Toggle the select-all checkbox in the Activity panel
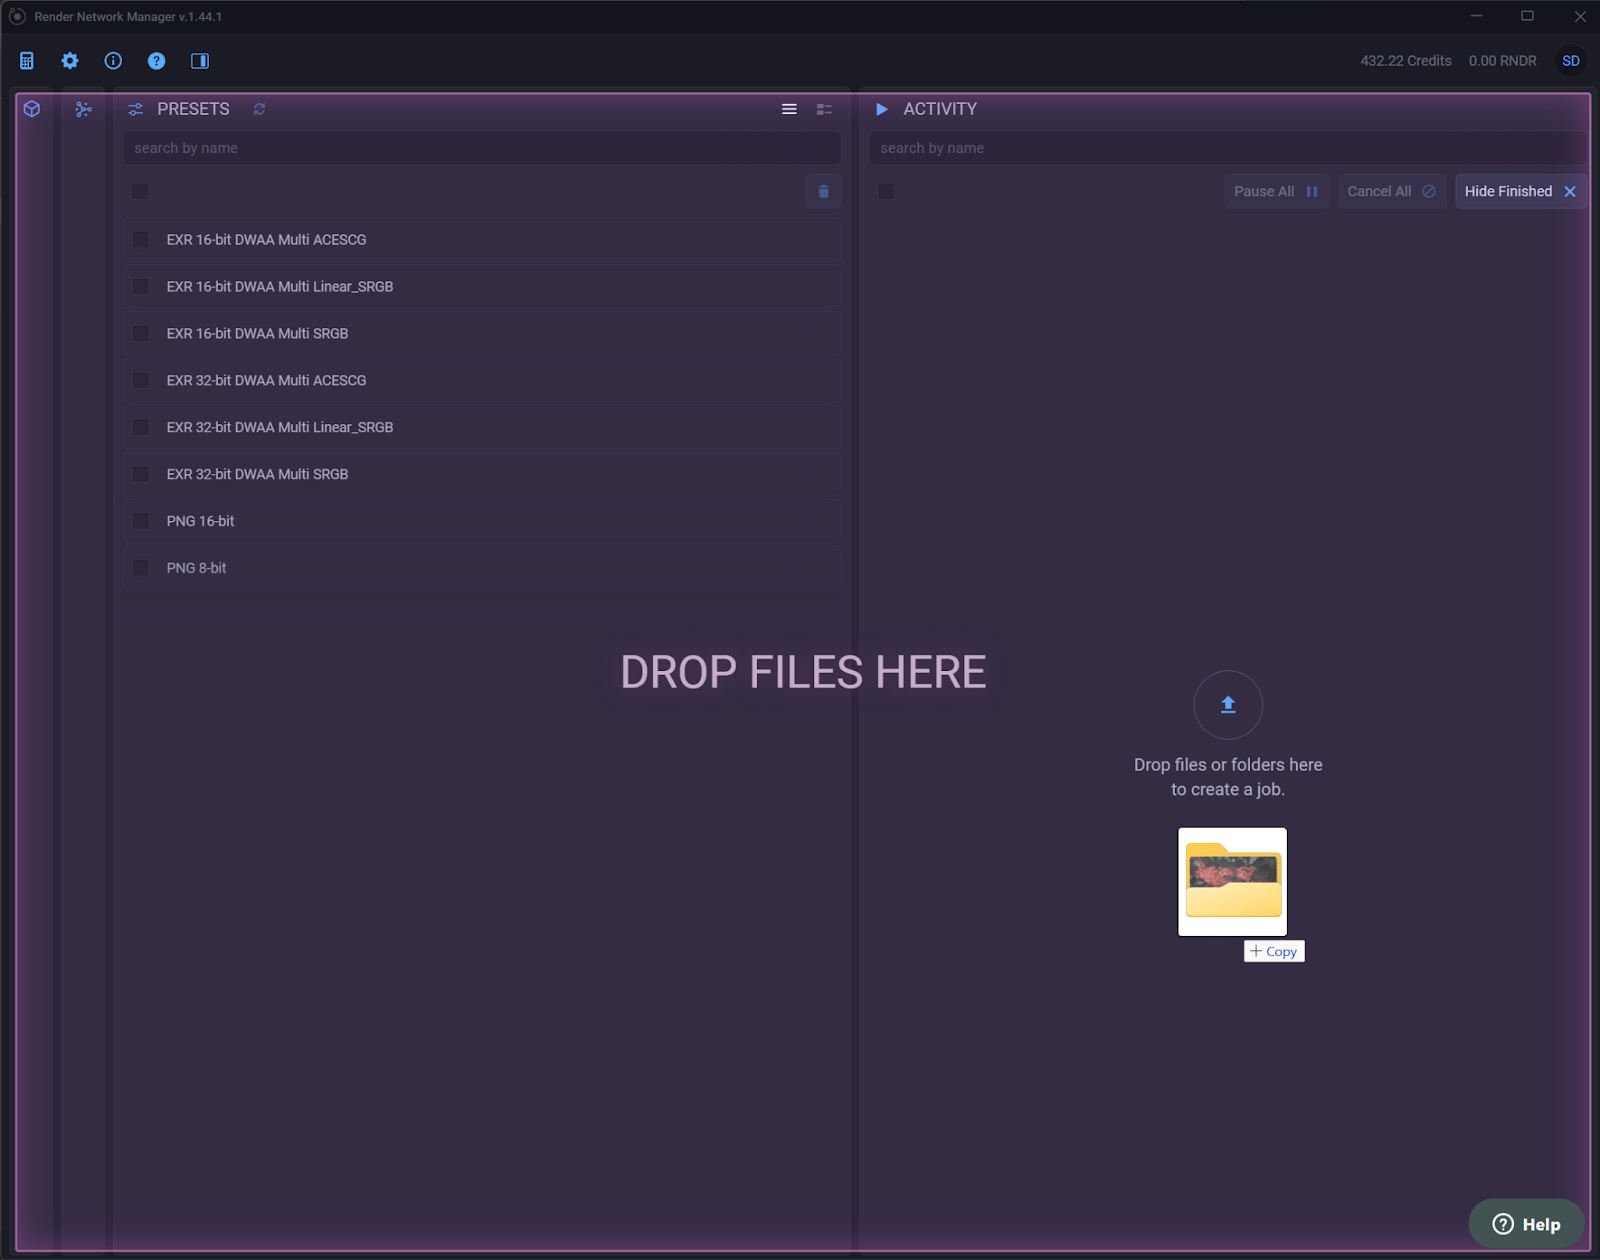The height and width of the screenshot is (1260, 1600). [x=886, y=191]
